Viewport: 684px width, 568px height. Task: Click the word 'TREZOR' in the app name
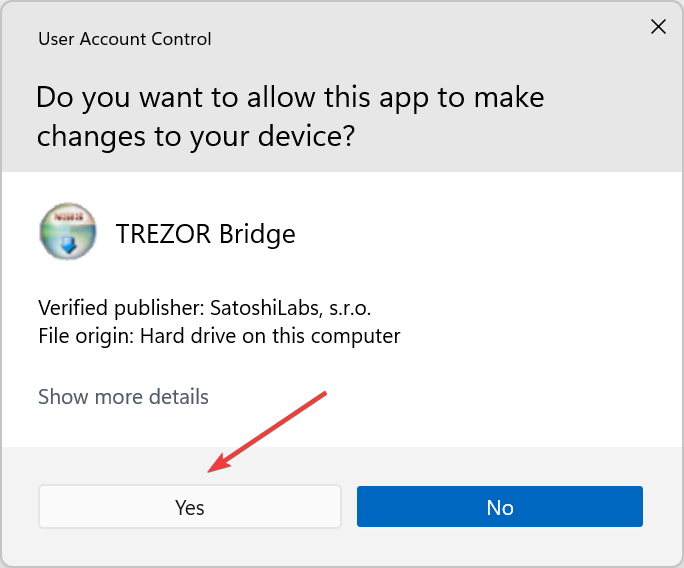pyautogui.click(x=164, y=234)
